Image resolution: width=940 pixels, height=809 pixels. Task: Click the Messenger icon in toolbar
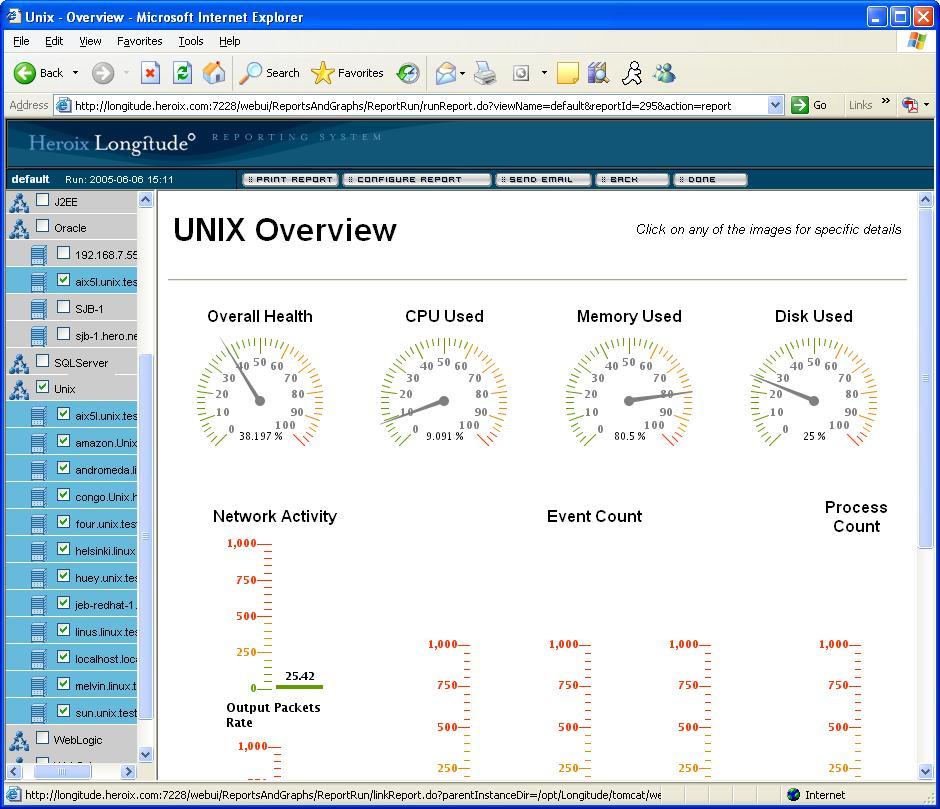point(664,73)
